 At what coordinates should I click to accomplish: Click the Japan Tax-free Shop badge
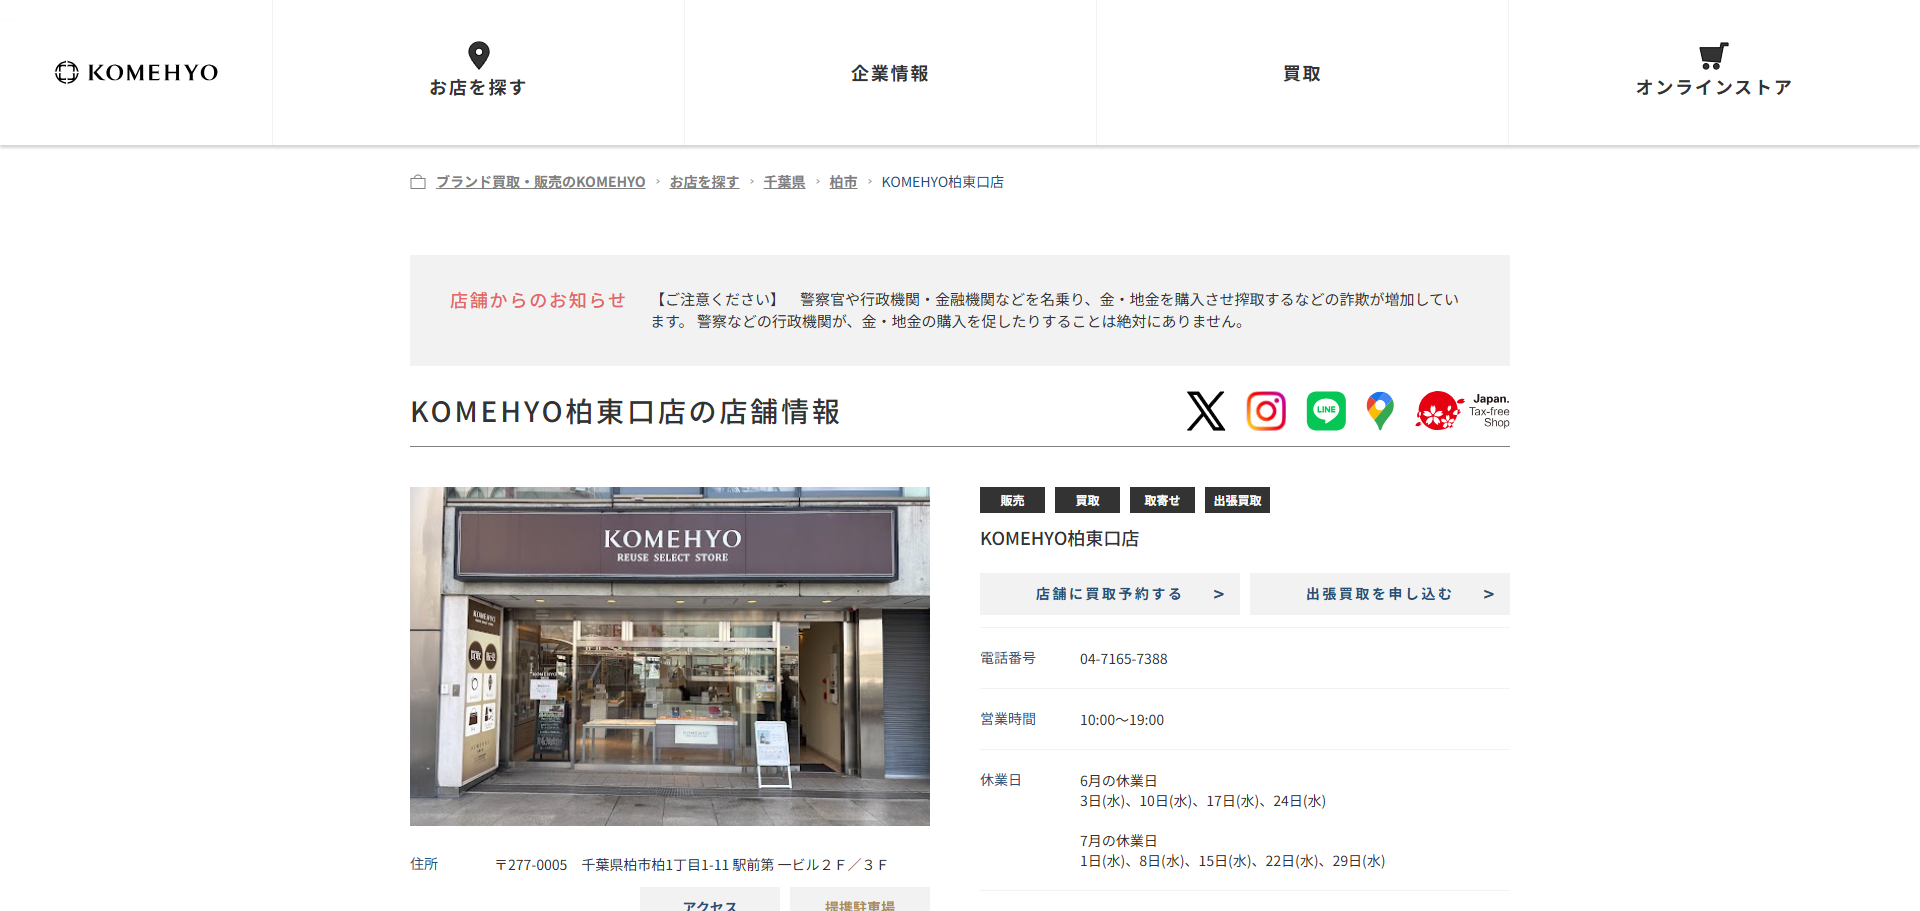pos(1463,411)
